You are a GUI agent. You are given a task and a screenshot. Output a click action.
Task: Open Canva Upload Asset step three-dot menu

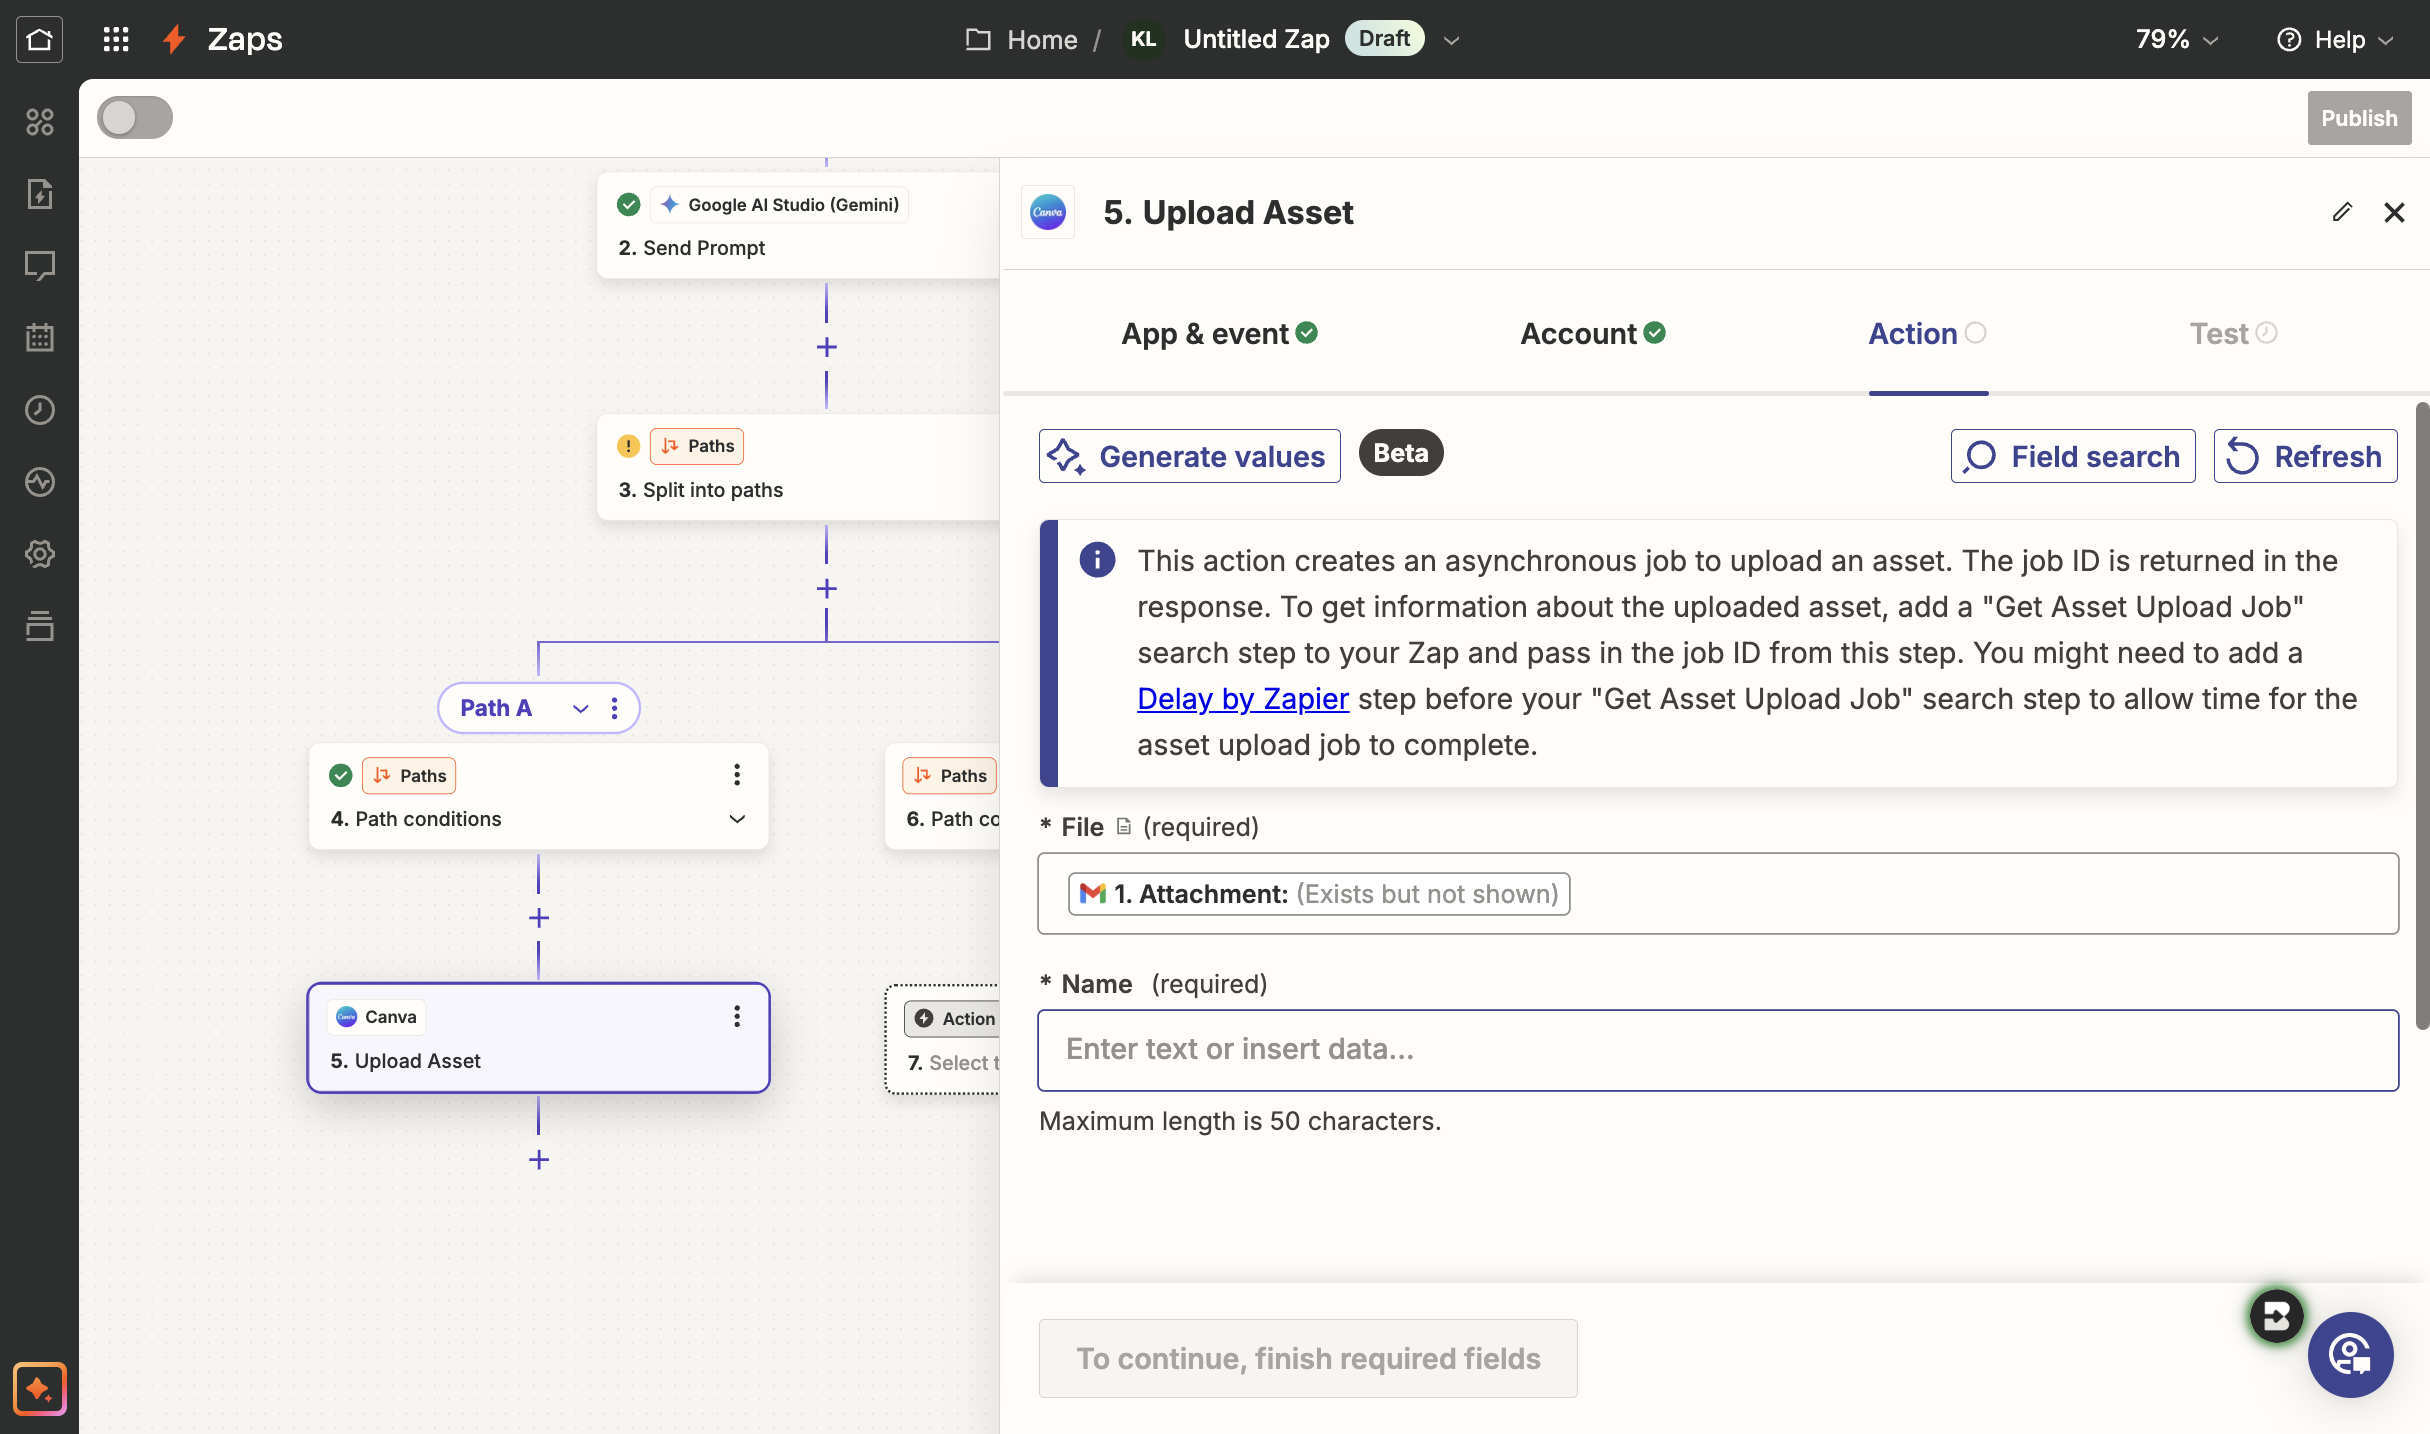pos(737,1017)
